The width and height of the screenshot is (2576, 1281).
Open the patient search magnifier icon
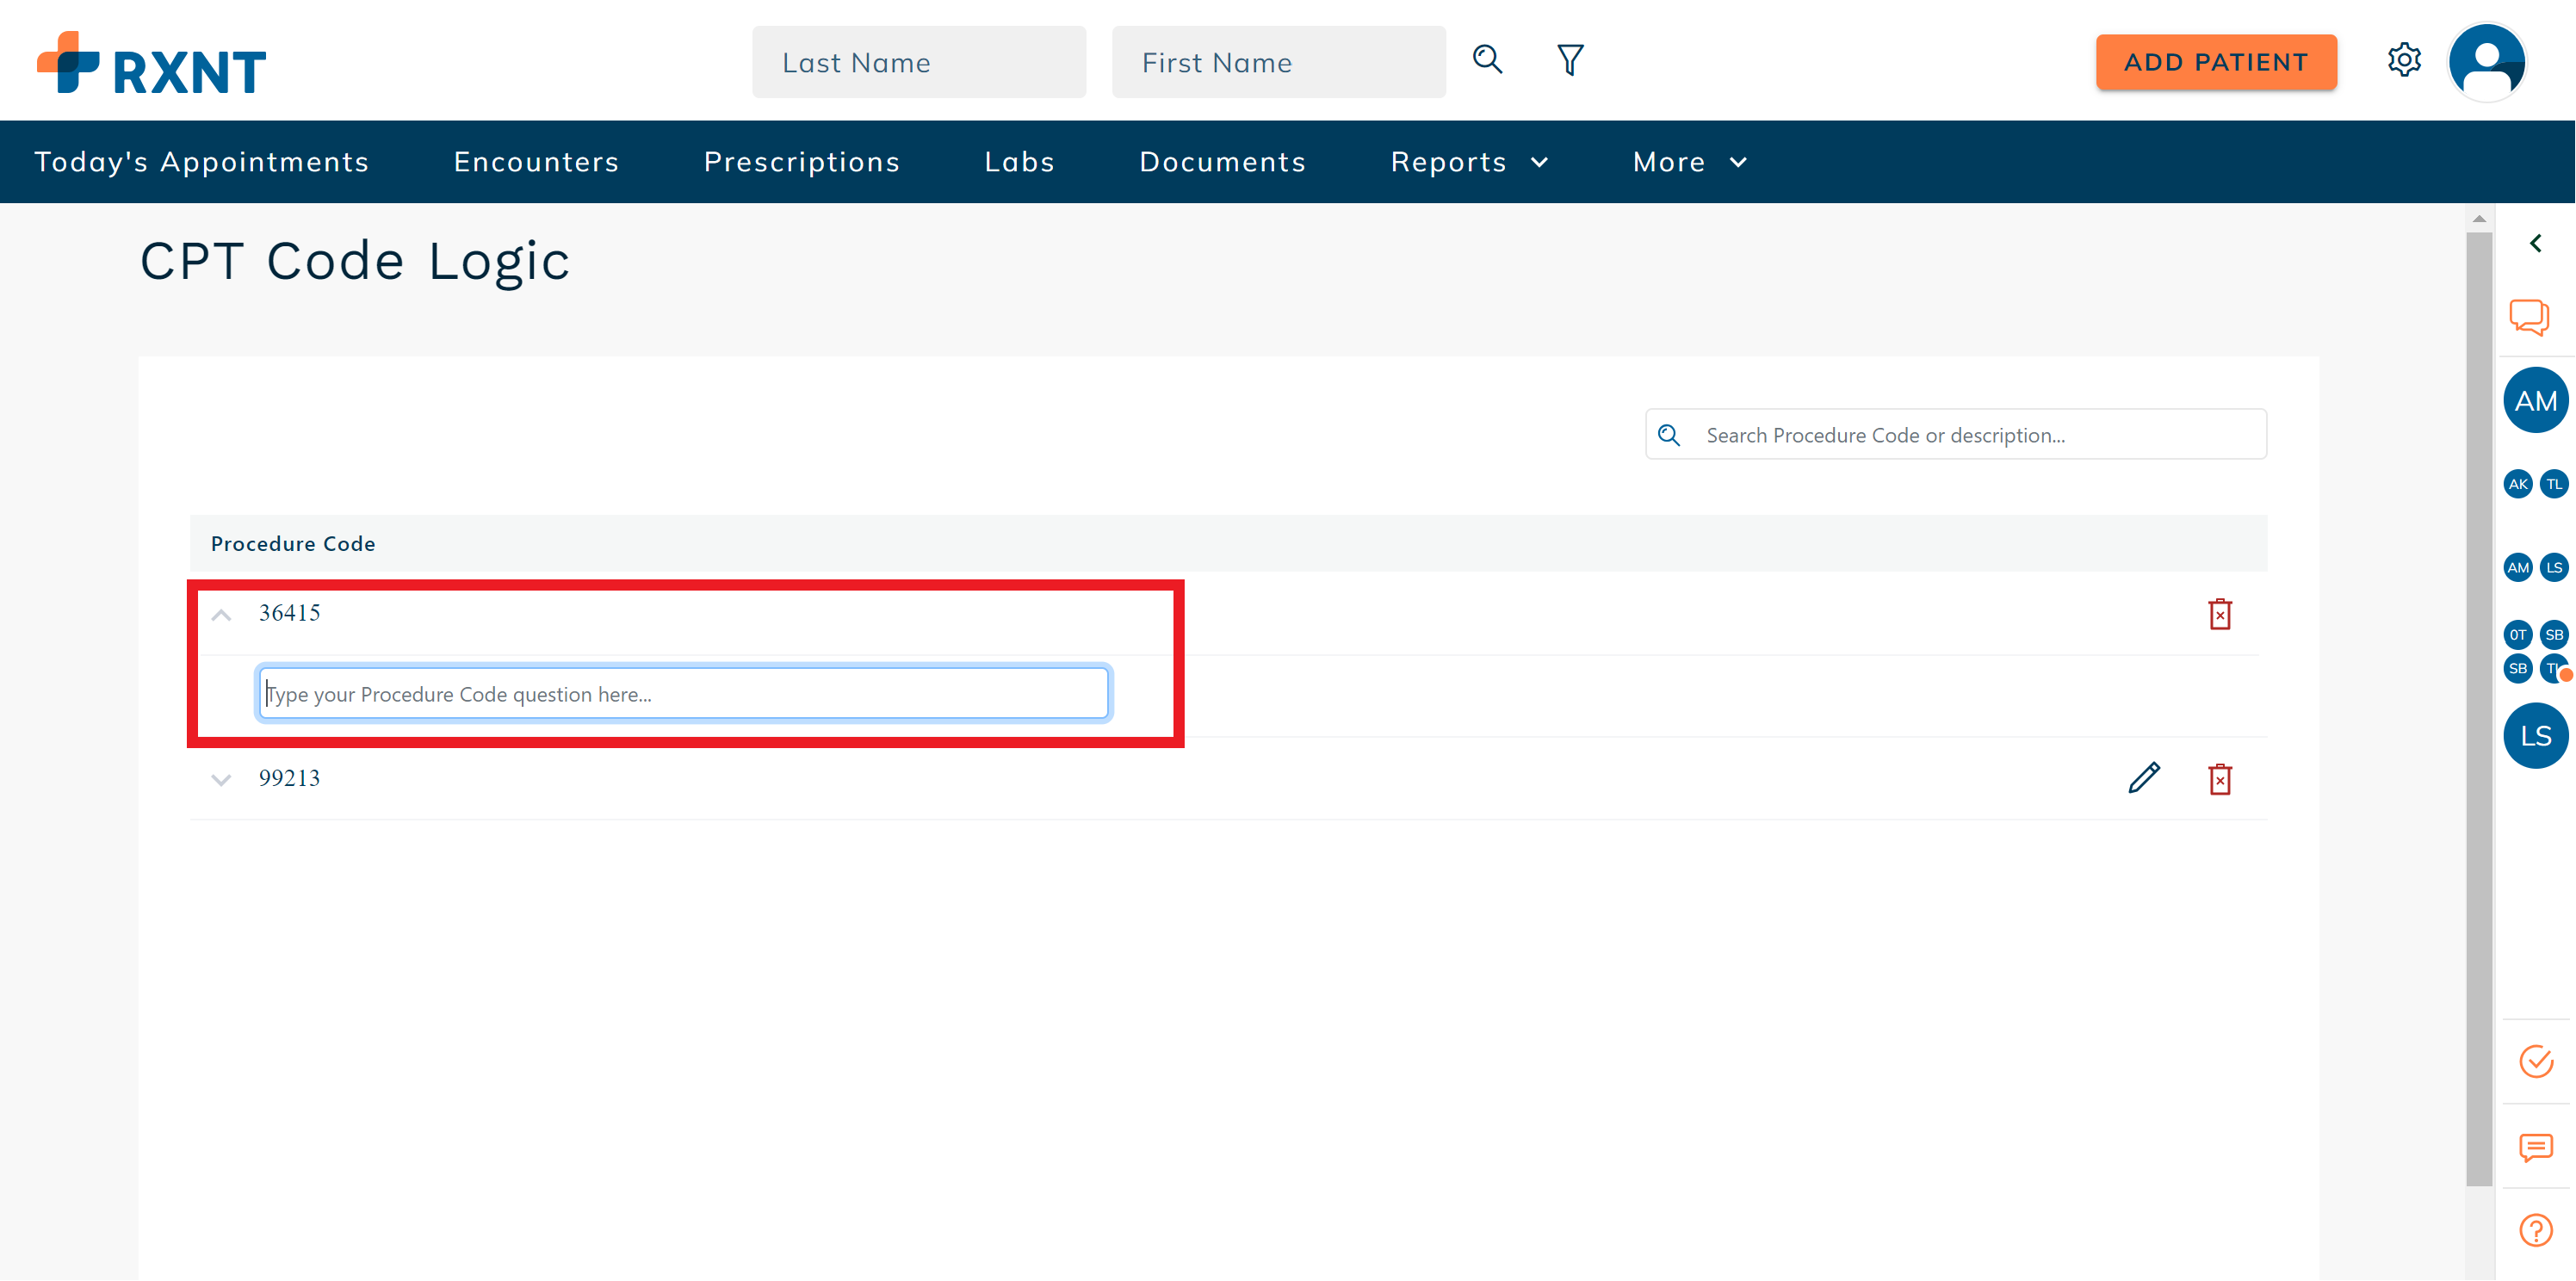tap(1487, 60)
